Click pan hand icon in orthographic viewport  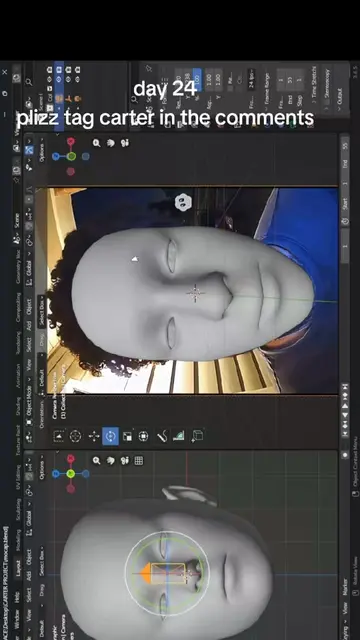(111, 460)
